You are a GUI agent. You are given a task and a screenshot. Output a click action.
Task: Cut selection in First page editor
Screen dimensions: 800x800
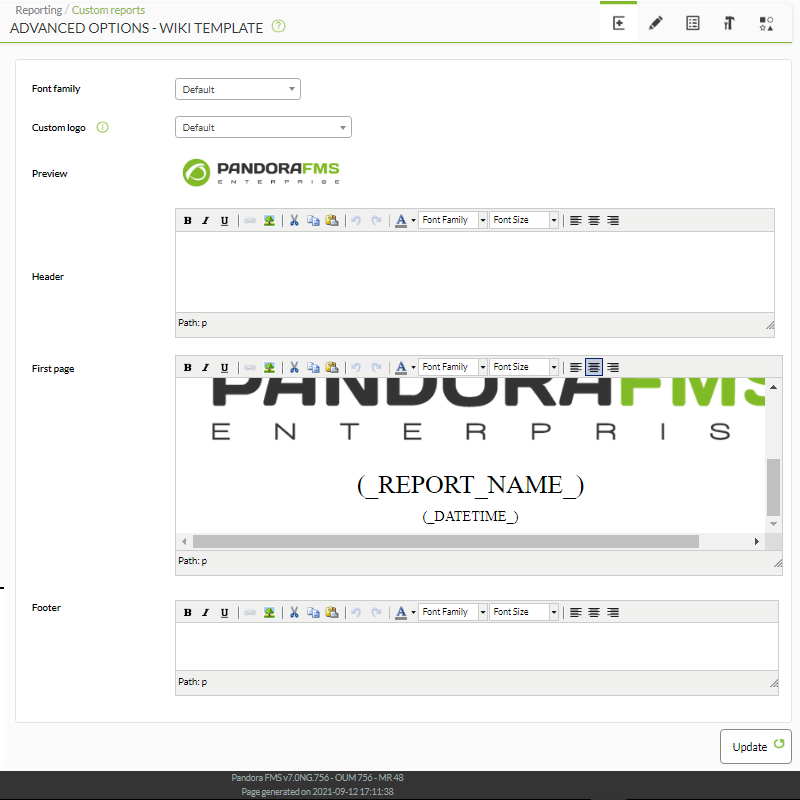[294, 367]
